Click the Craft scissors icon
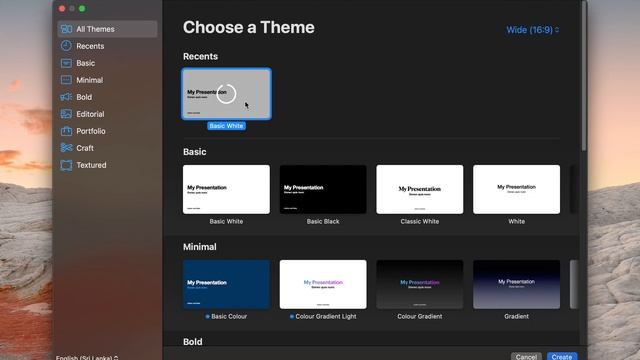640x360 pixels. coord(66,148)
